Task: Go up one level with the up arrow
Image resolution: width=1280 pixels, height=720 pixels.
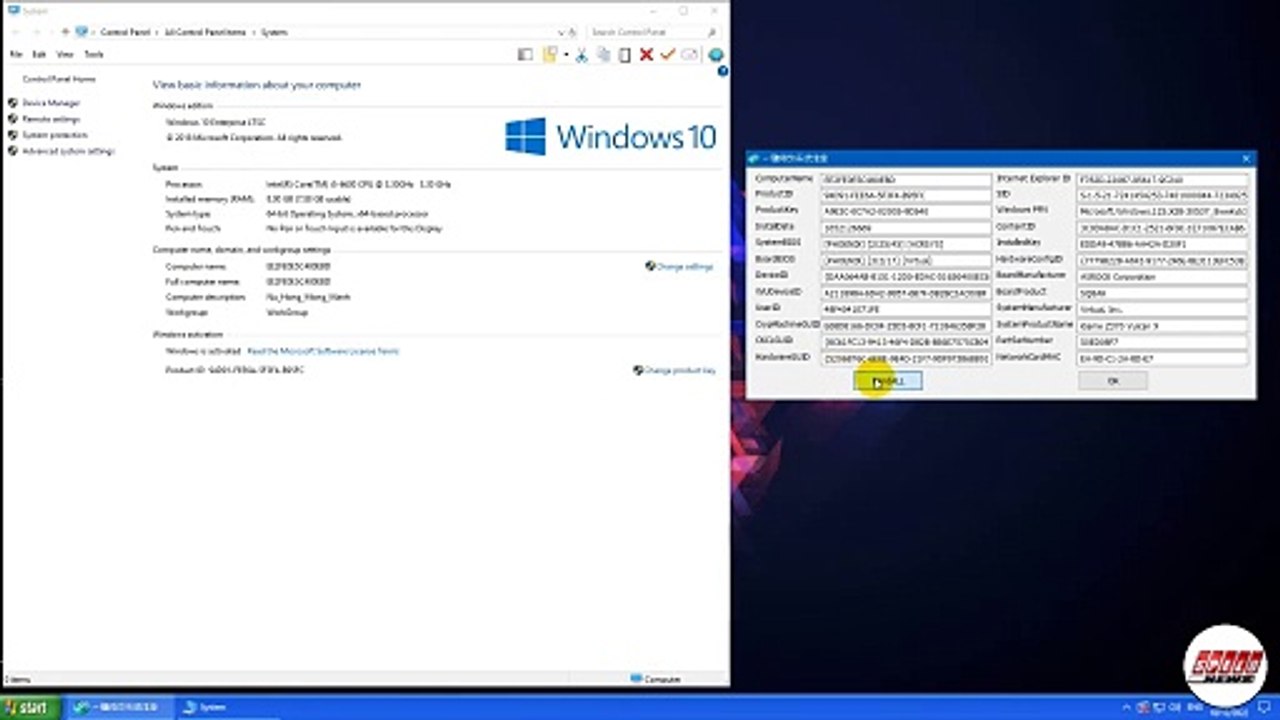Action: click(x=66, y=32)
